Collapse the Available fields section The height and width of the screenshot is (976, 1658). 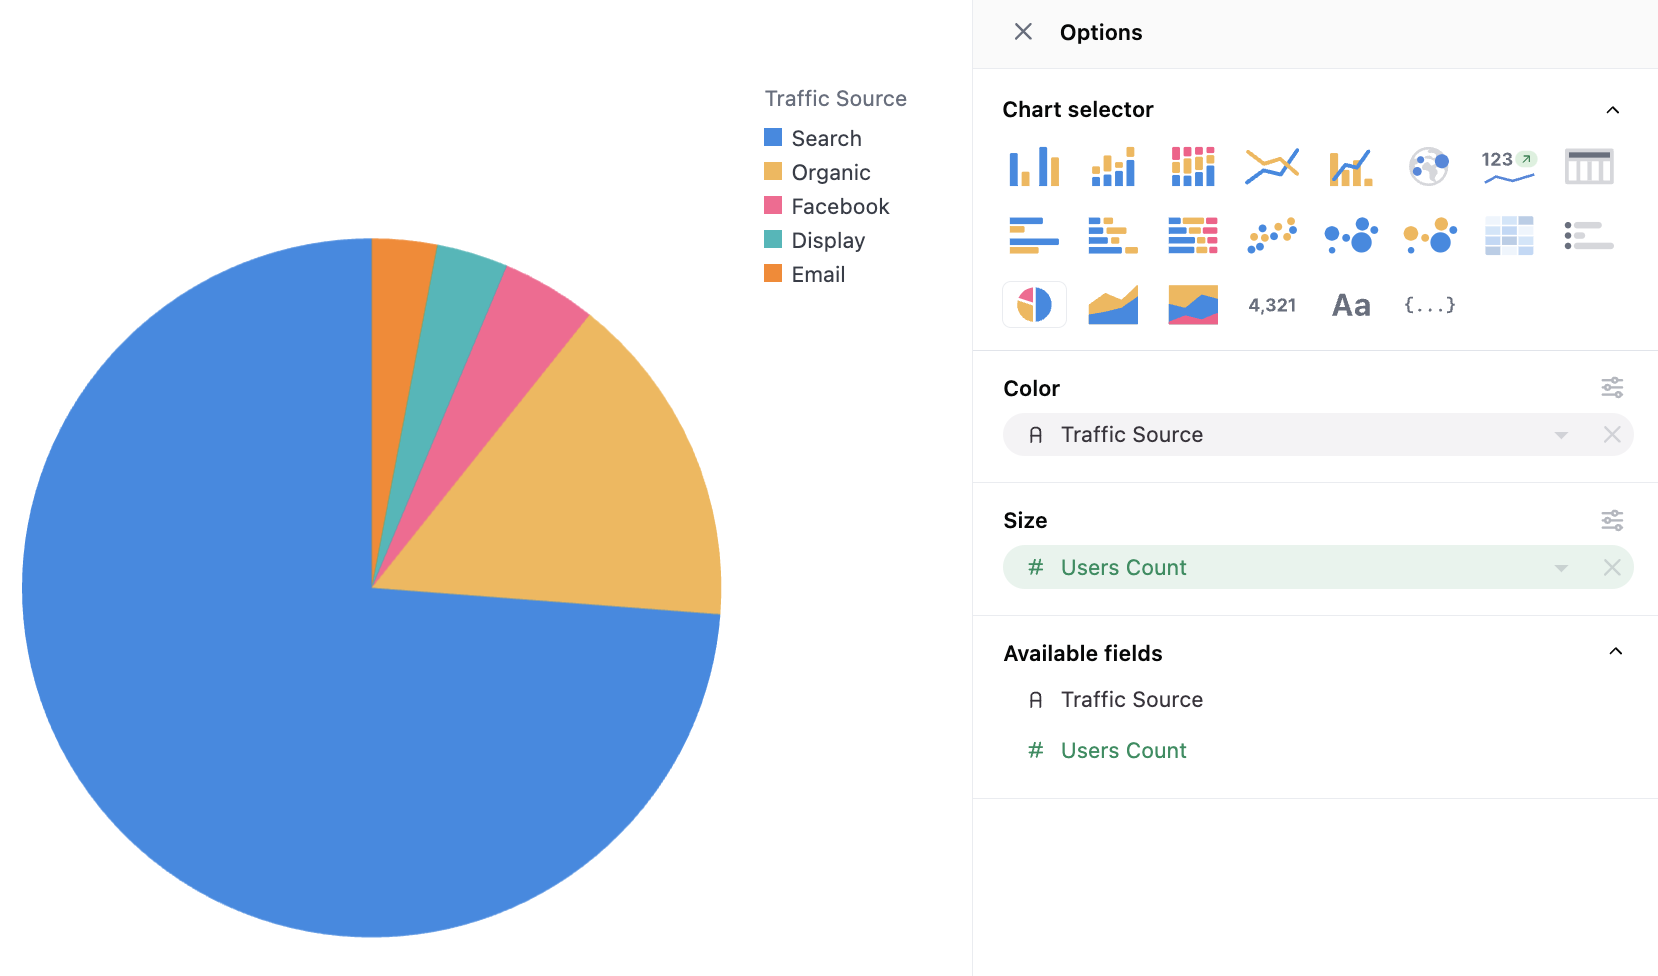coord(1615,652)
